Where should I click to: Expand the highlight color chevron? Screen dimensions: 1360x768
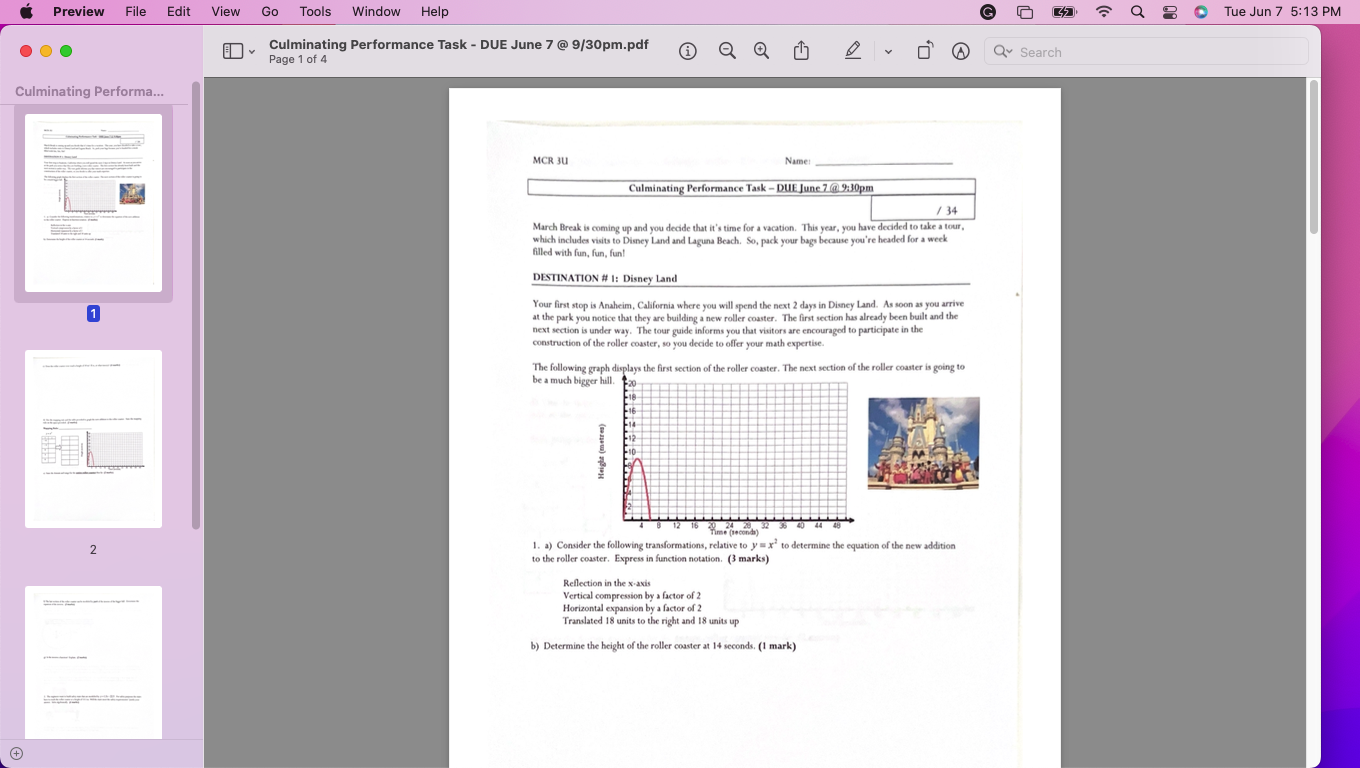pos(888,51)
